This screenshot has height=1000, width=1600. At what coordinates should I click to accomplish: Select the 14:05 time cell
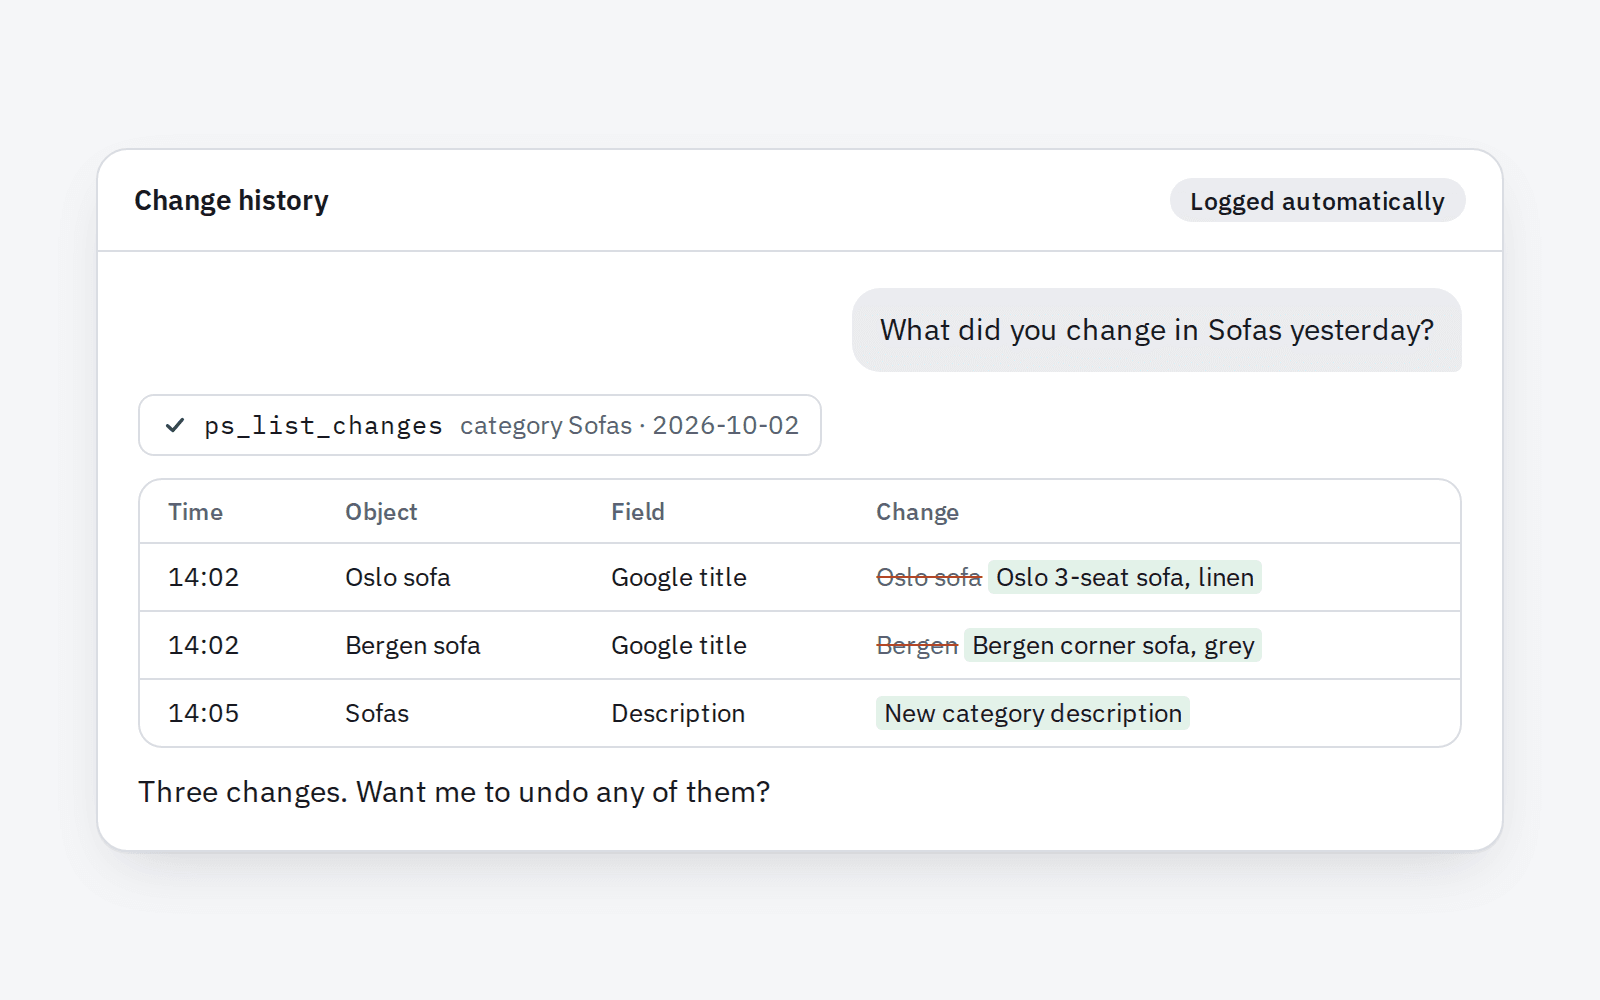(204, 714)
